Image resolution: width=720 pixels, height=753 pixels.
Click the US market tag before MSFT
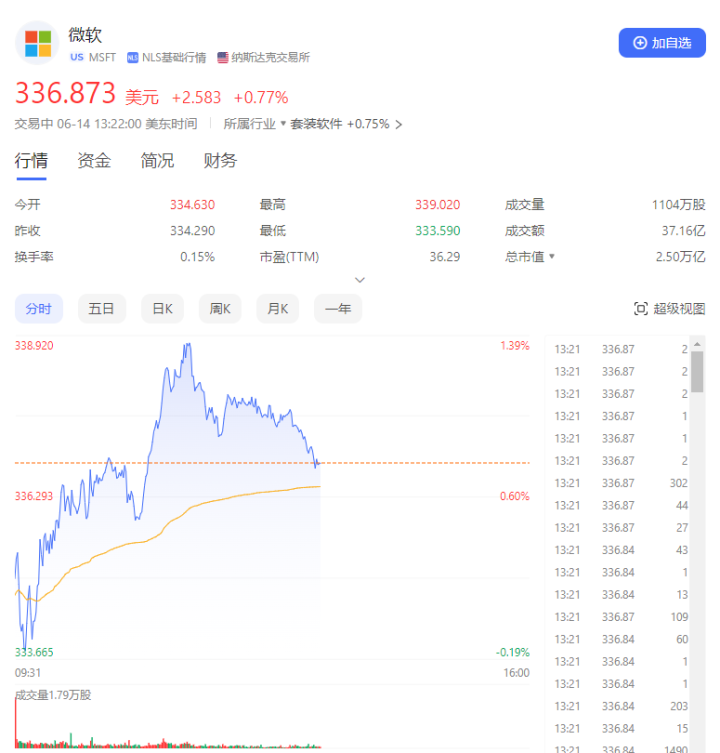coord(77,58)
